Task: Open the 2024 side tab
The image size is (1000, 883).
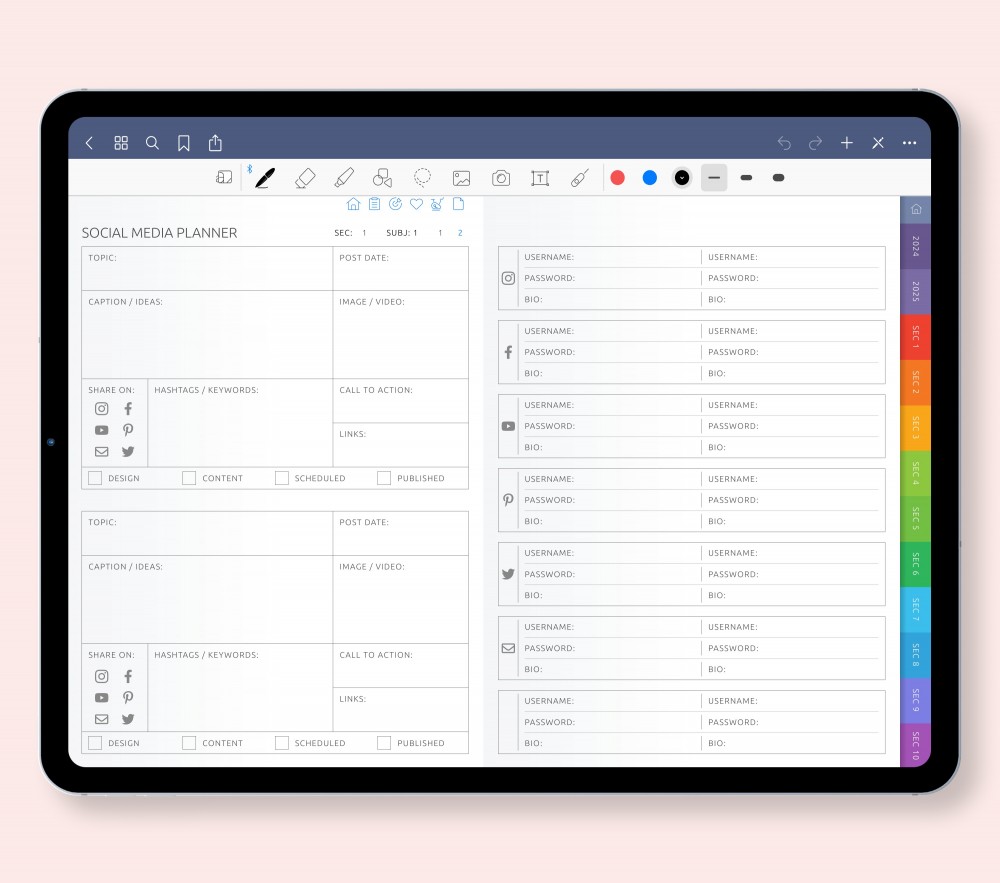Action: pos(916,246)
